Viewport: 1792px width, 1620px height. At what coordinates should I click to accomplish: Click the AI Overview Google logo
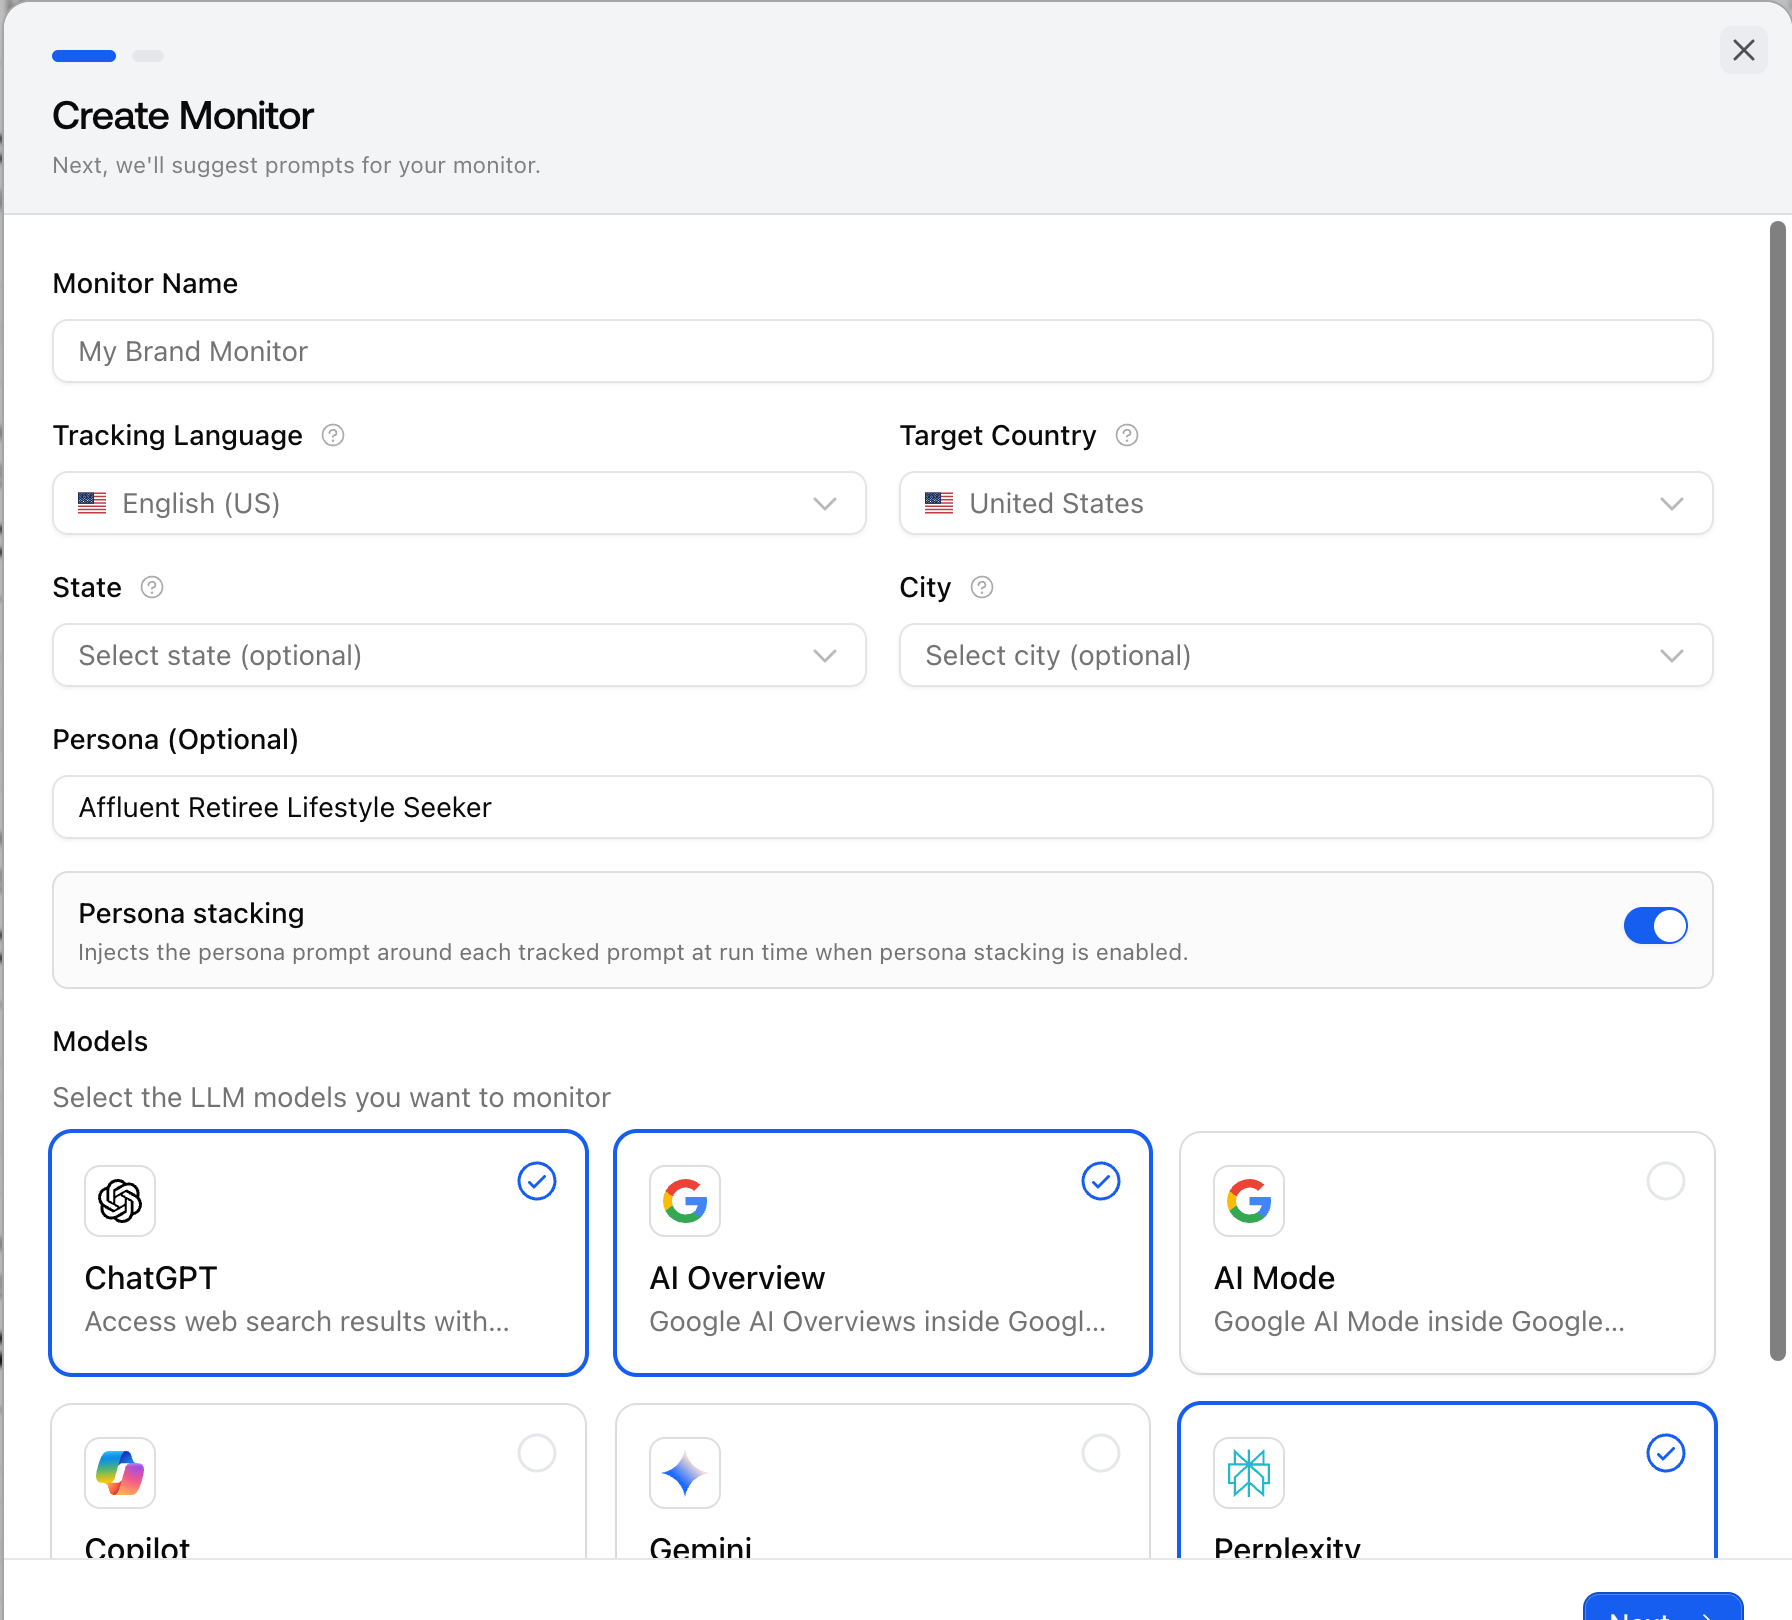point(685,1201)
